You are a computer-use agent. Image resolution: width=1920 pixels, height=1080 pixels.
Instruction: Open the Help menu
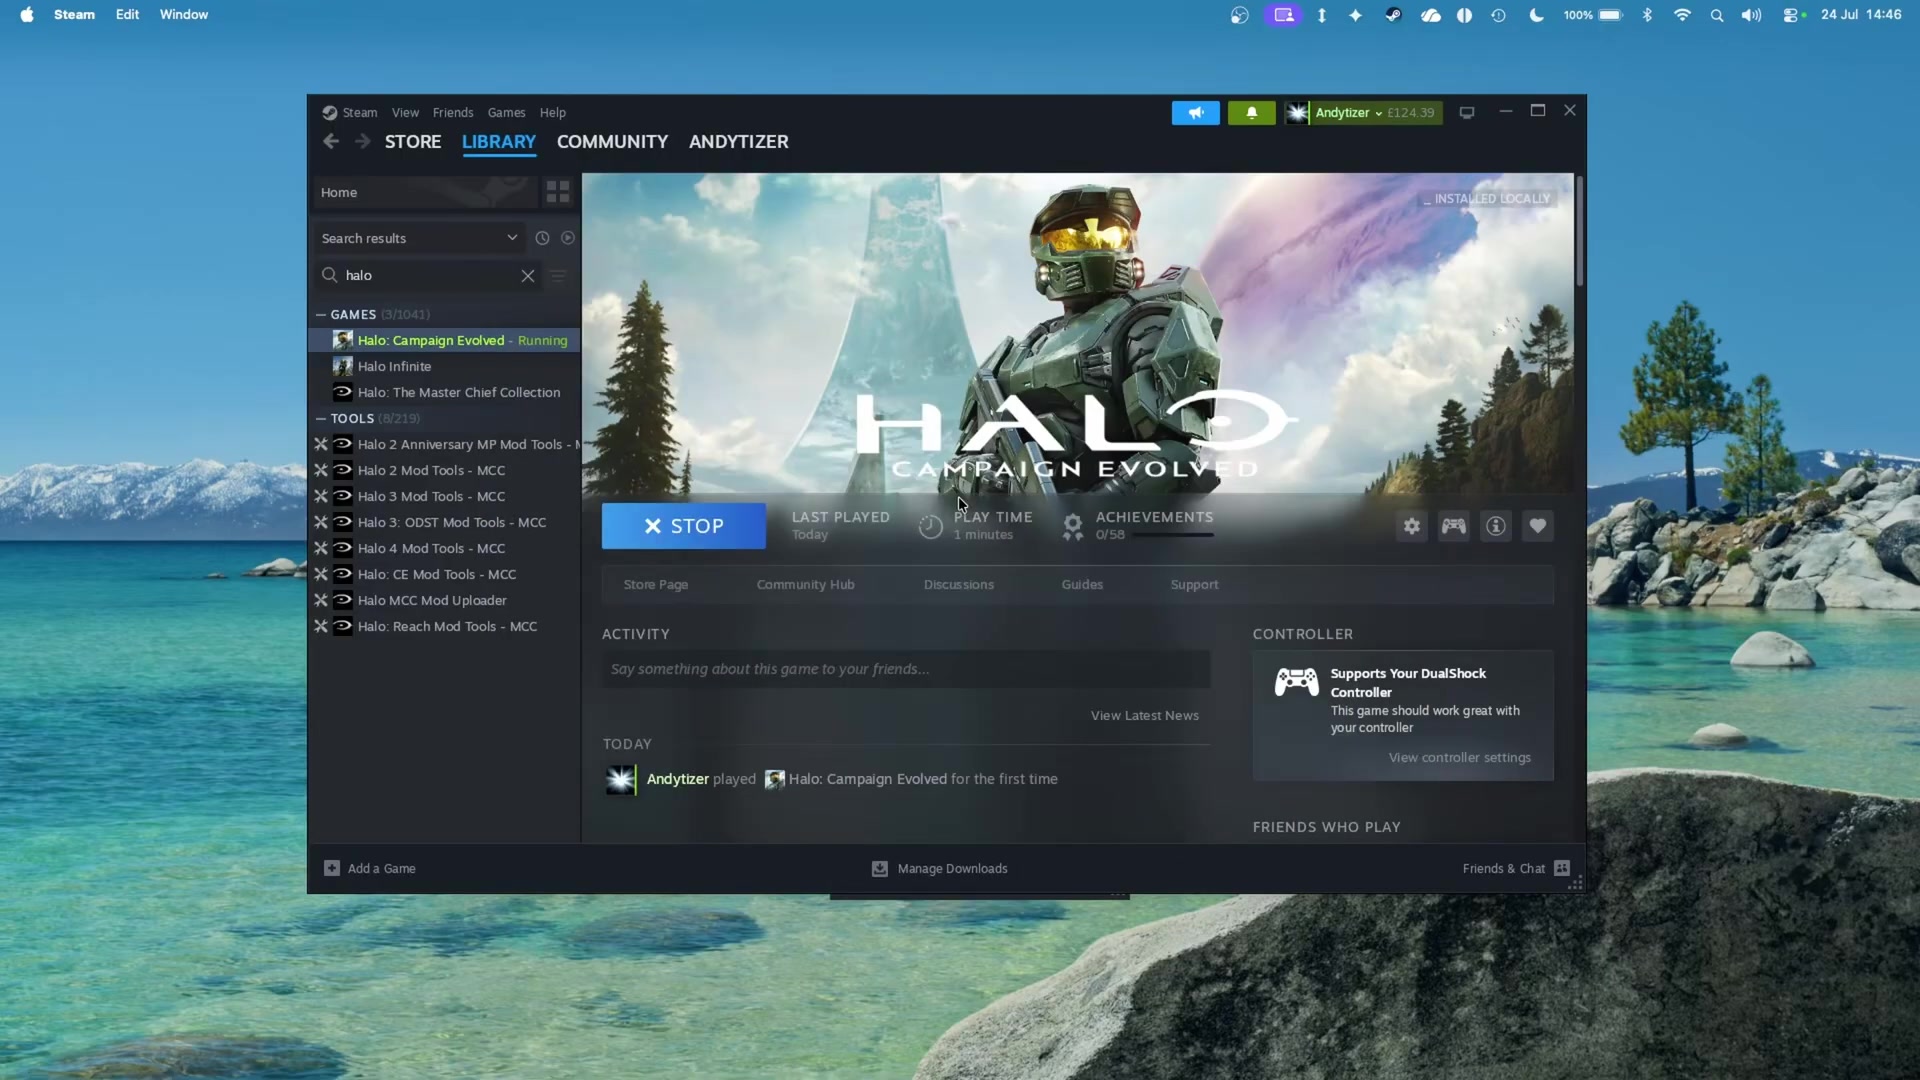pos(553,113)
